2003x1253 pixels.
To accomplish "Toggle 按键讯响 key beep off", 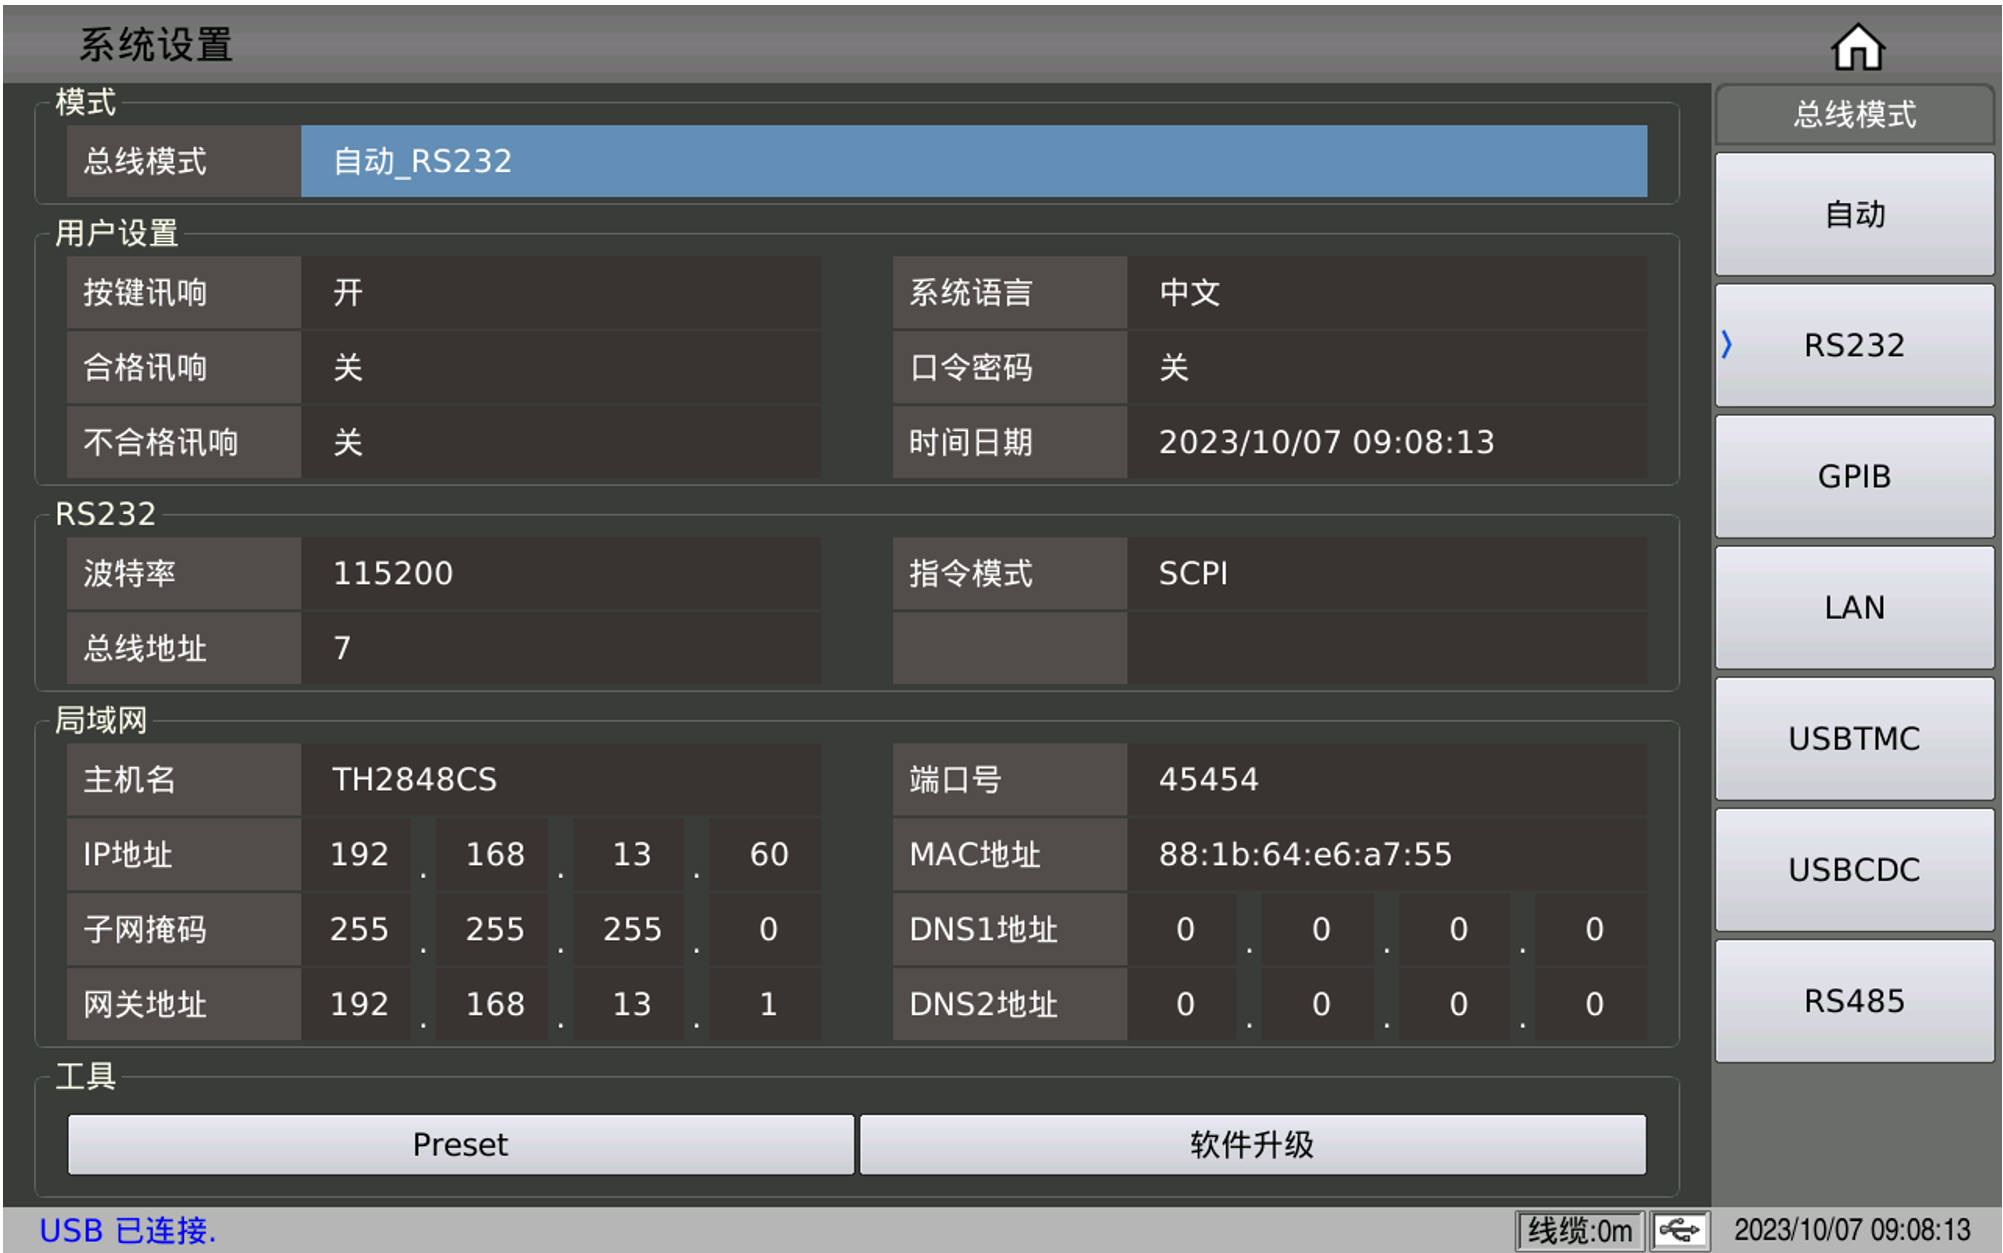I will pos(560,293).
